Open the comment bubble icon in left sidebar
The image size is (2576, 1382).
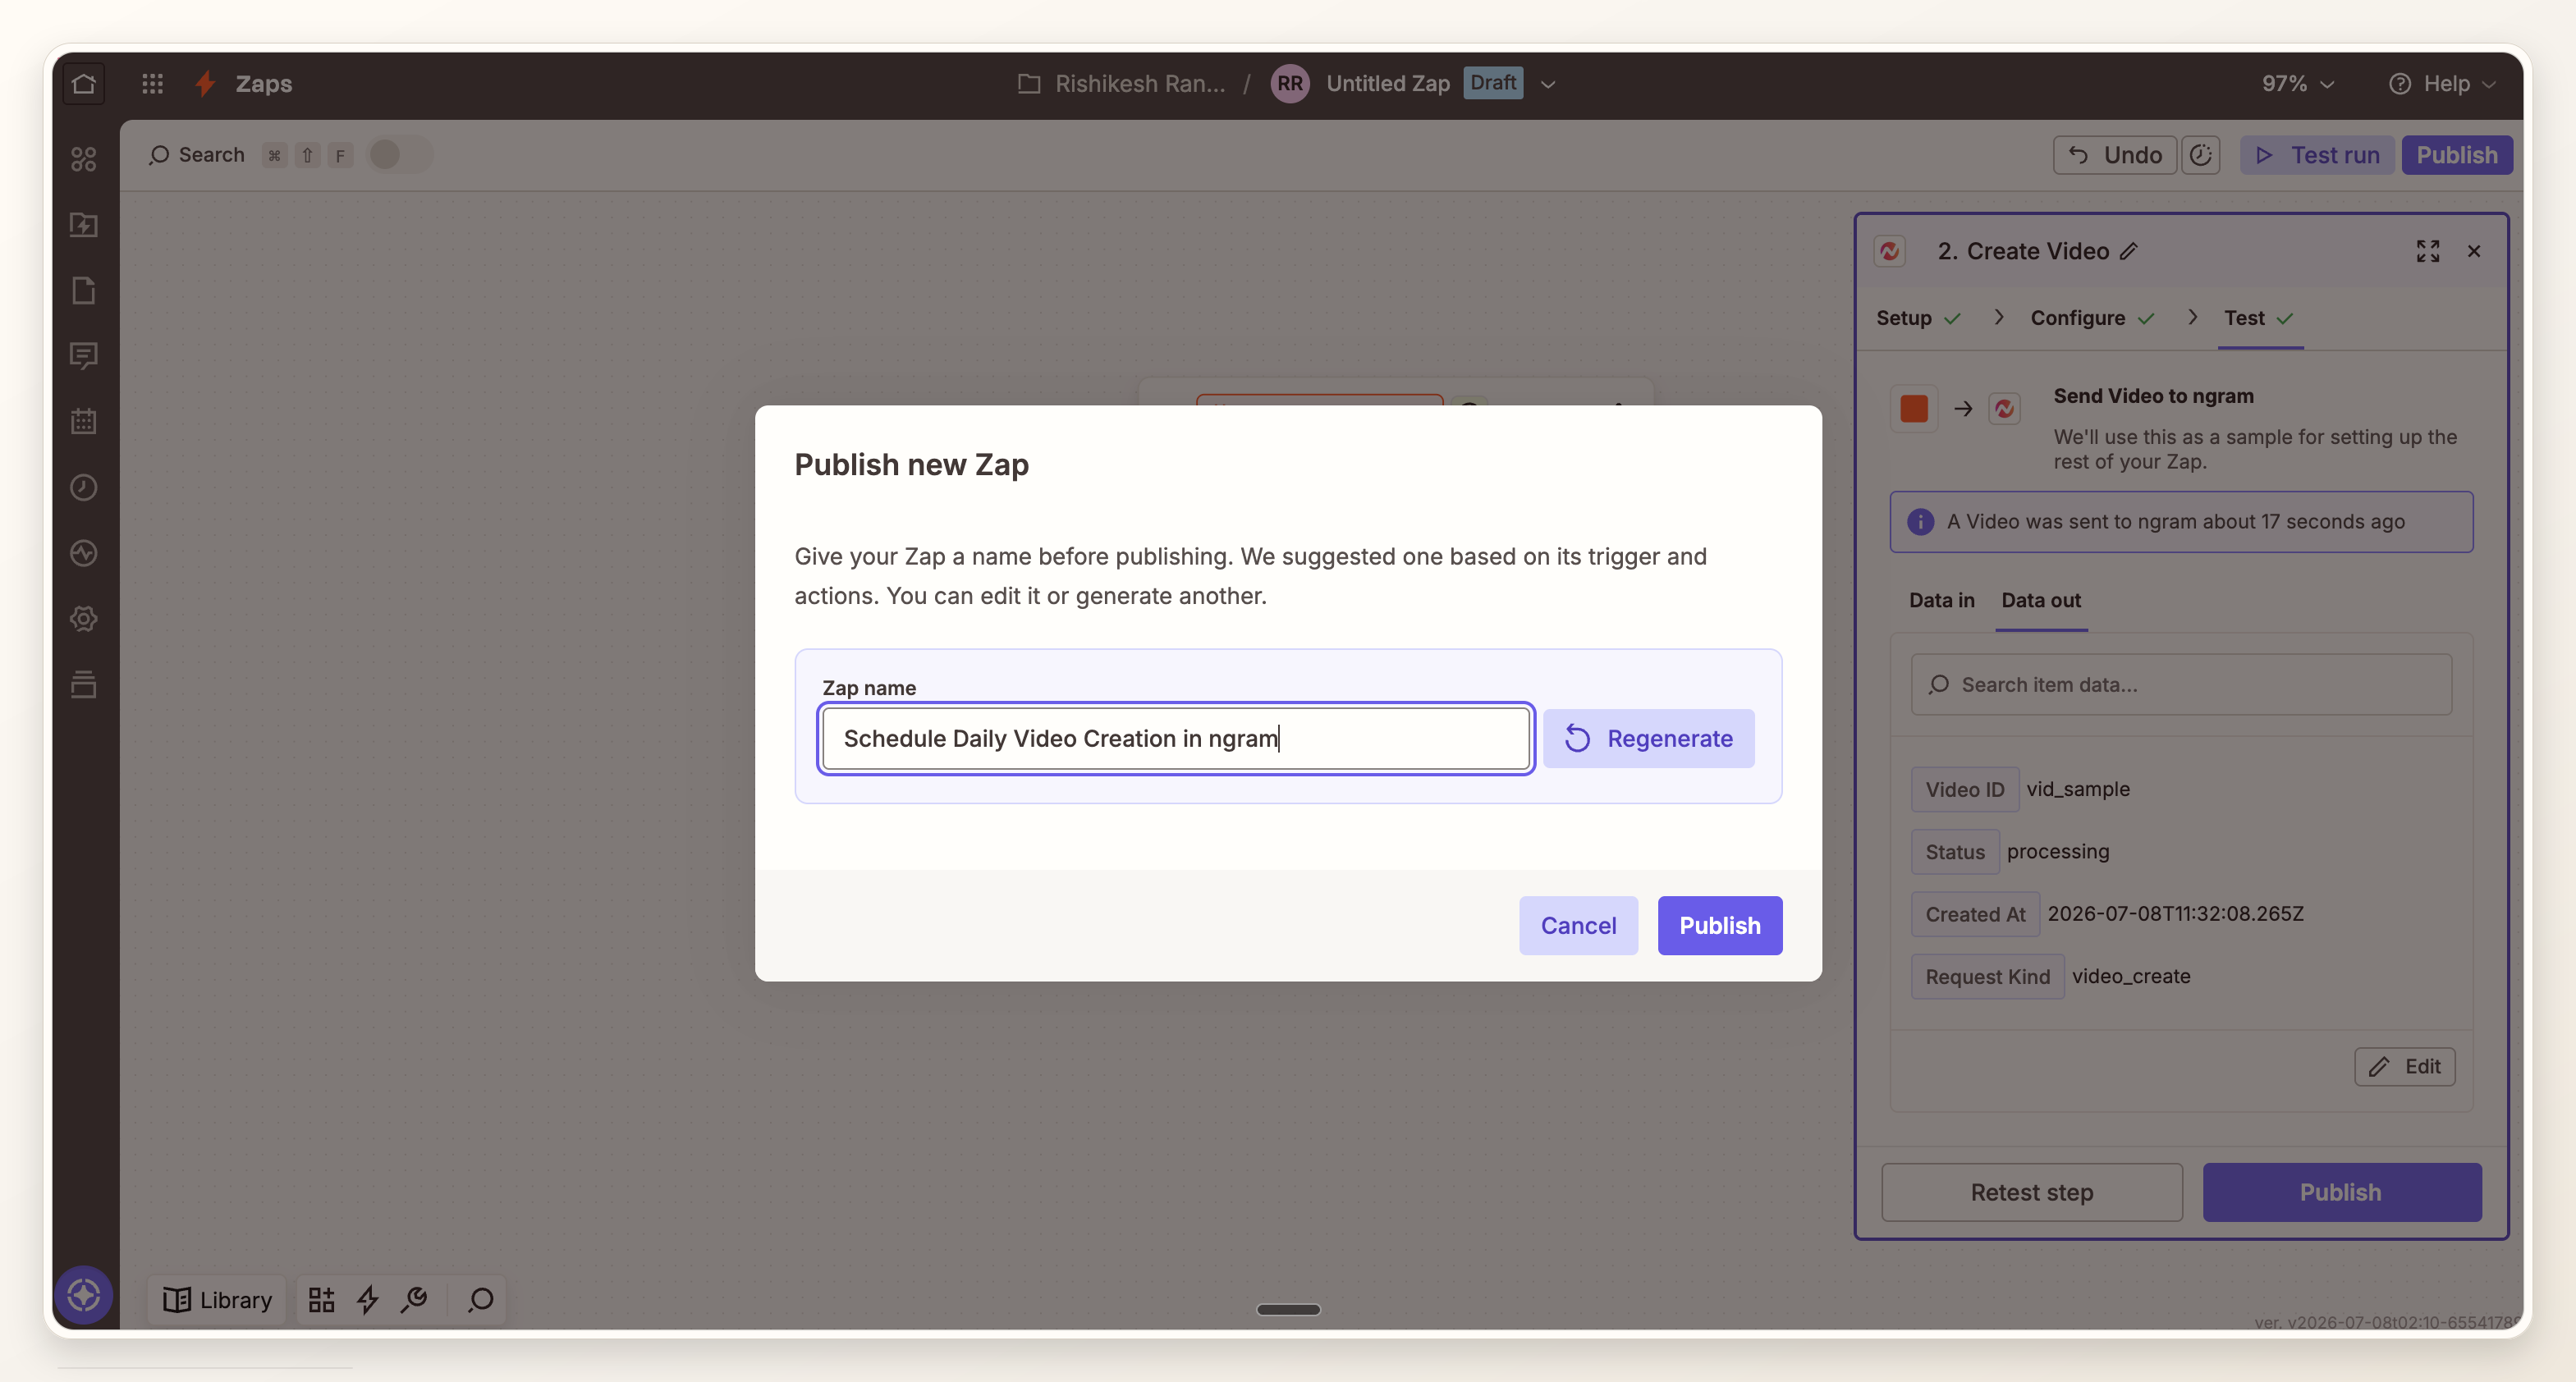83,356
